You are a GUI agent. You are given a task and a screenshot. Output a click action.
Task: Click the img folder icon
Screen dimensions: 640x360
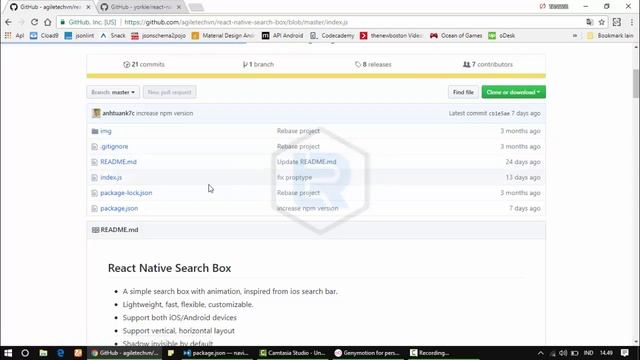[95, 131]
